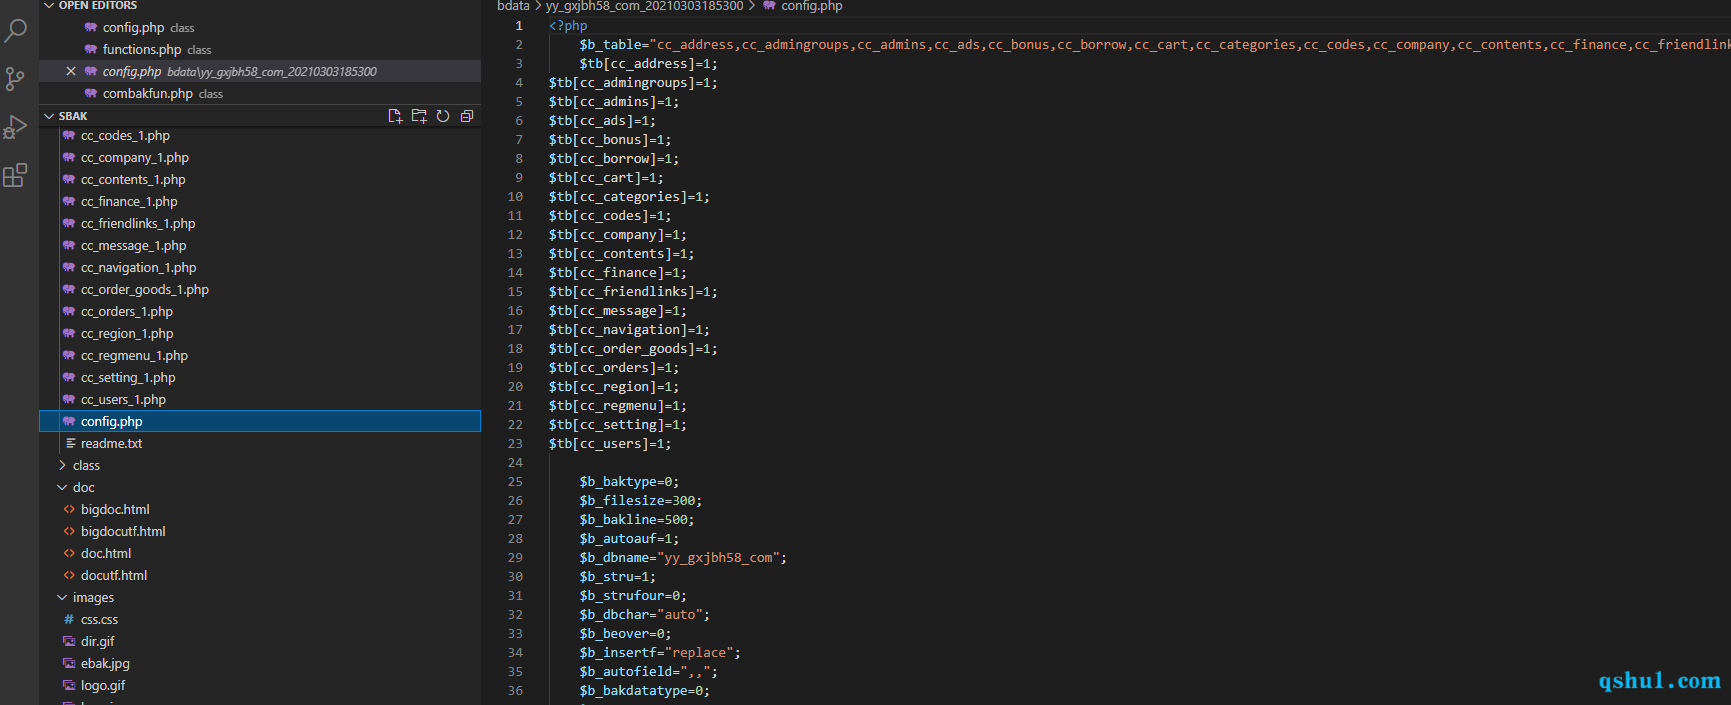This screenshot has width=1731, height=705.
Task: Open the Source Control view
Action: click(15, 79)
